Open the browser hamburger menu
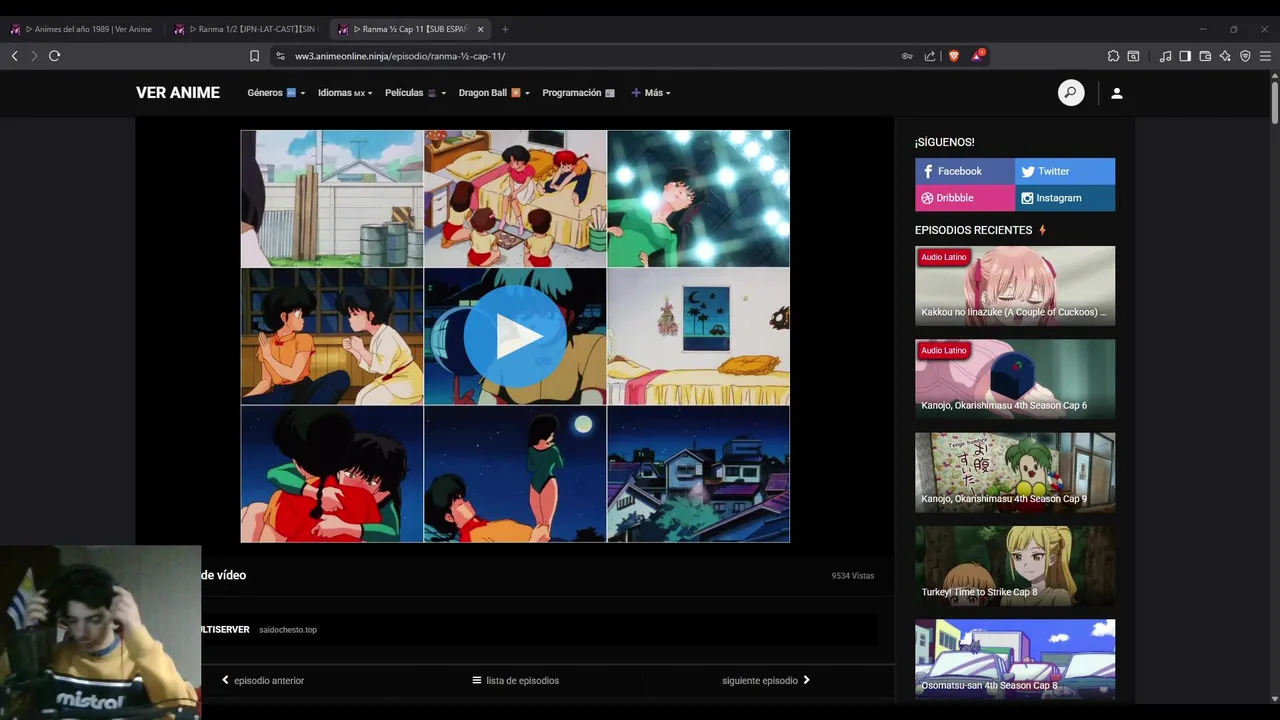The height and width of the screenshot is (720, 1280). (x=1265, y=56)
